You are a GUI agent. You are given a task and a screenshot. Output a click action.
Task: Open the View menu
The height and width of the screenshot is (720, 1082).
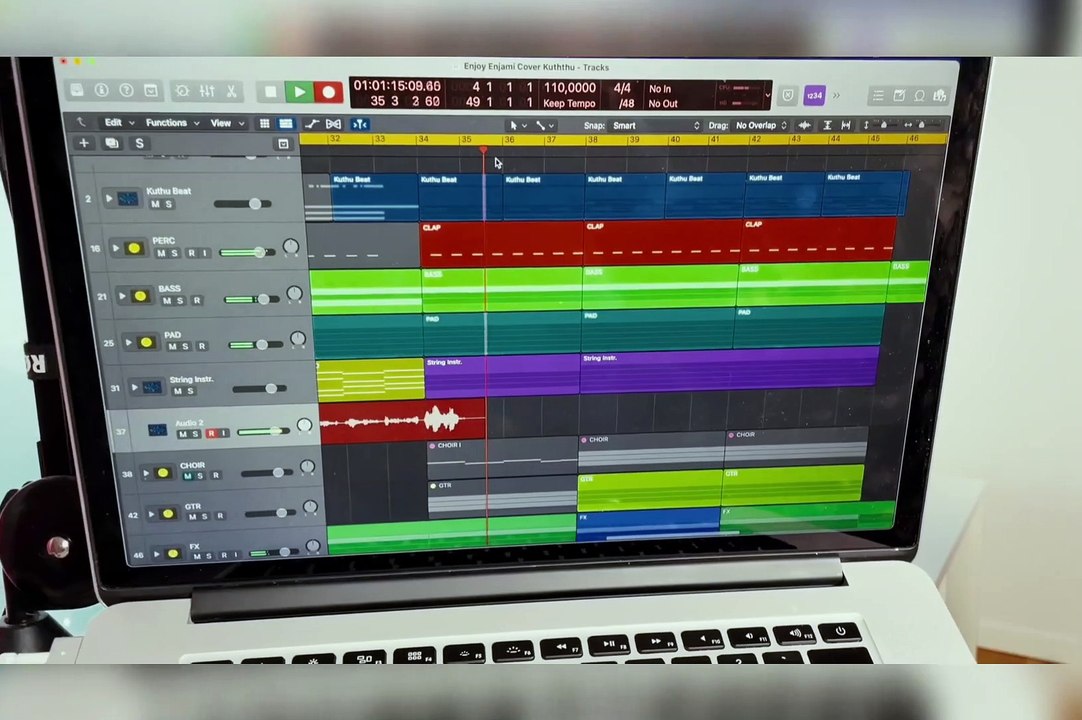227,123
